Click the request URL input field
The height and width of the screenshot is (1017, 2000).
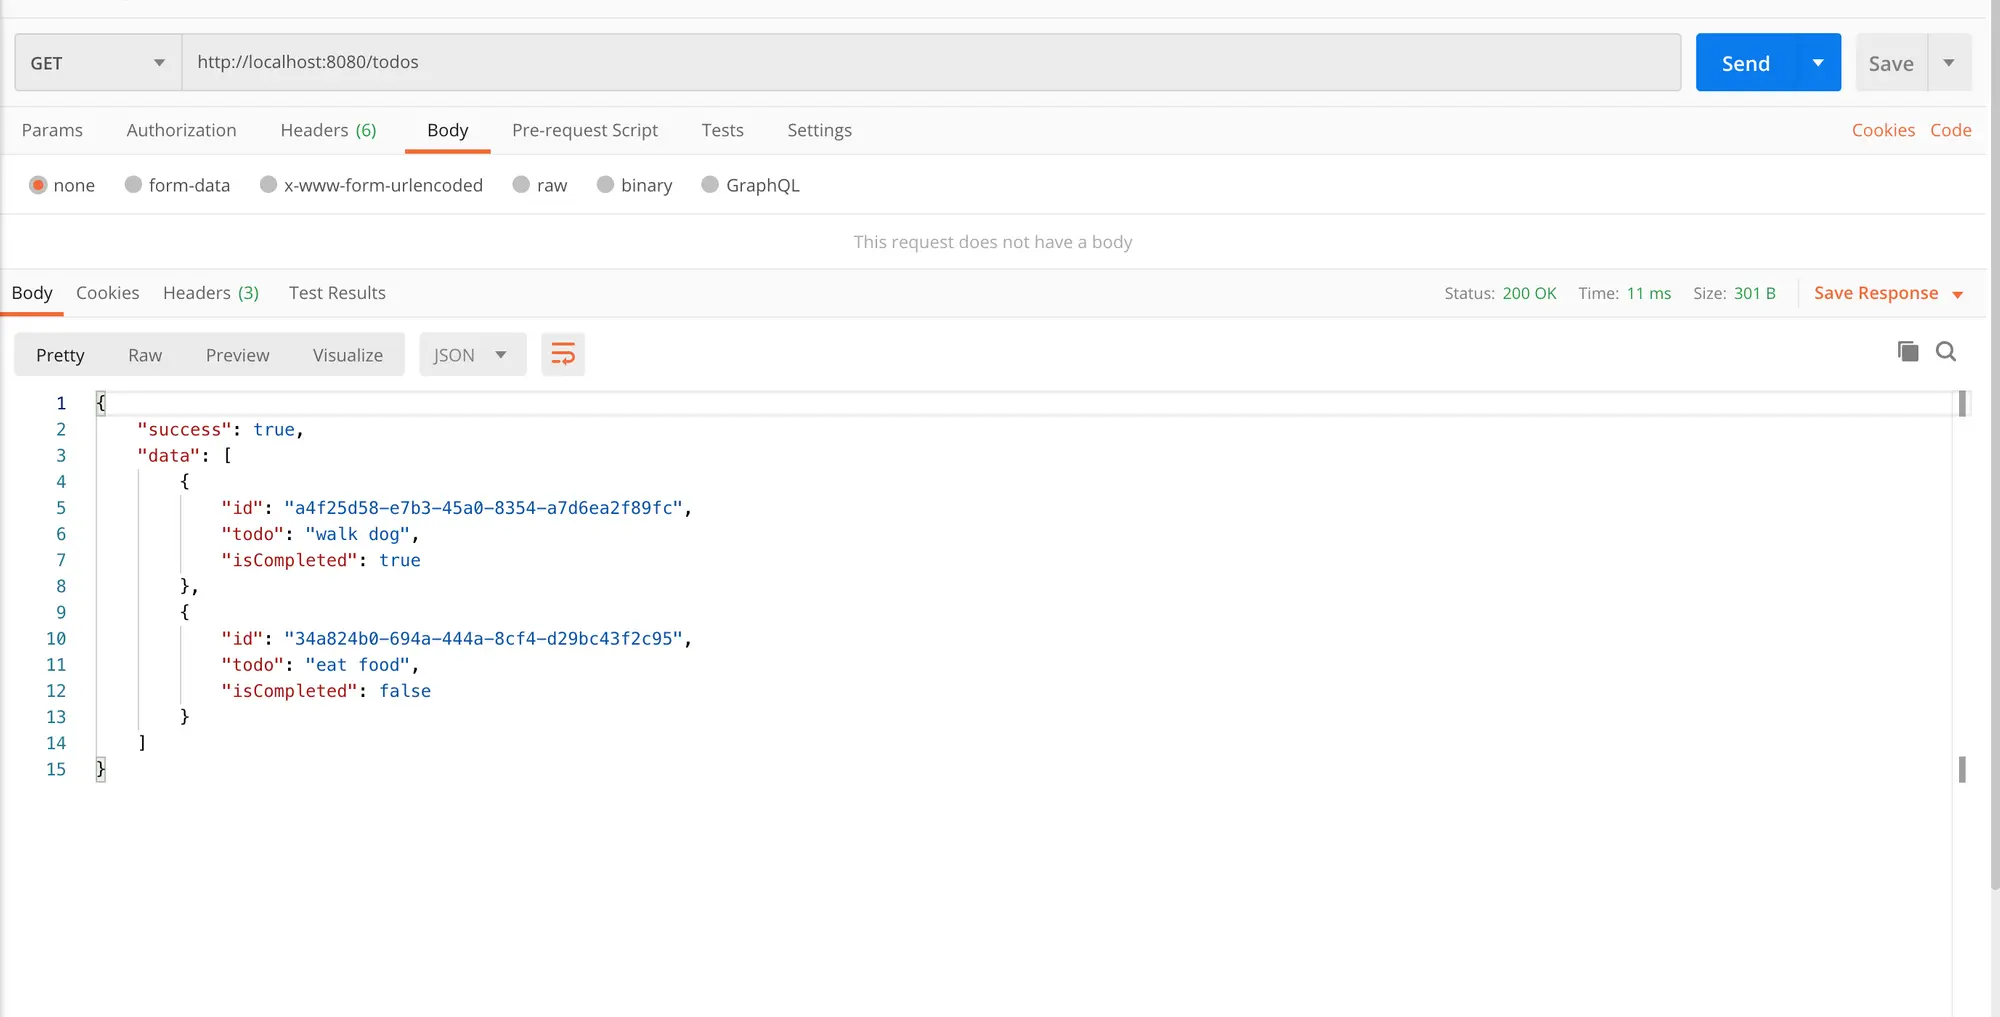931,62
